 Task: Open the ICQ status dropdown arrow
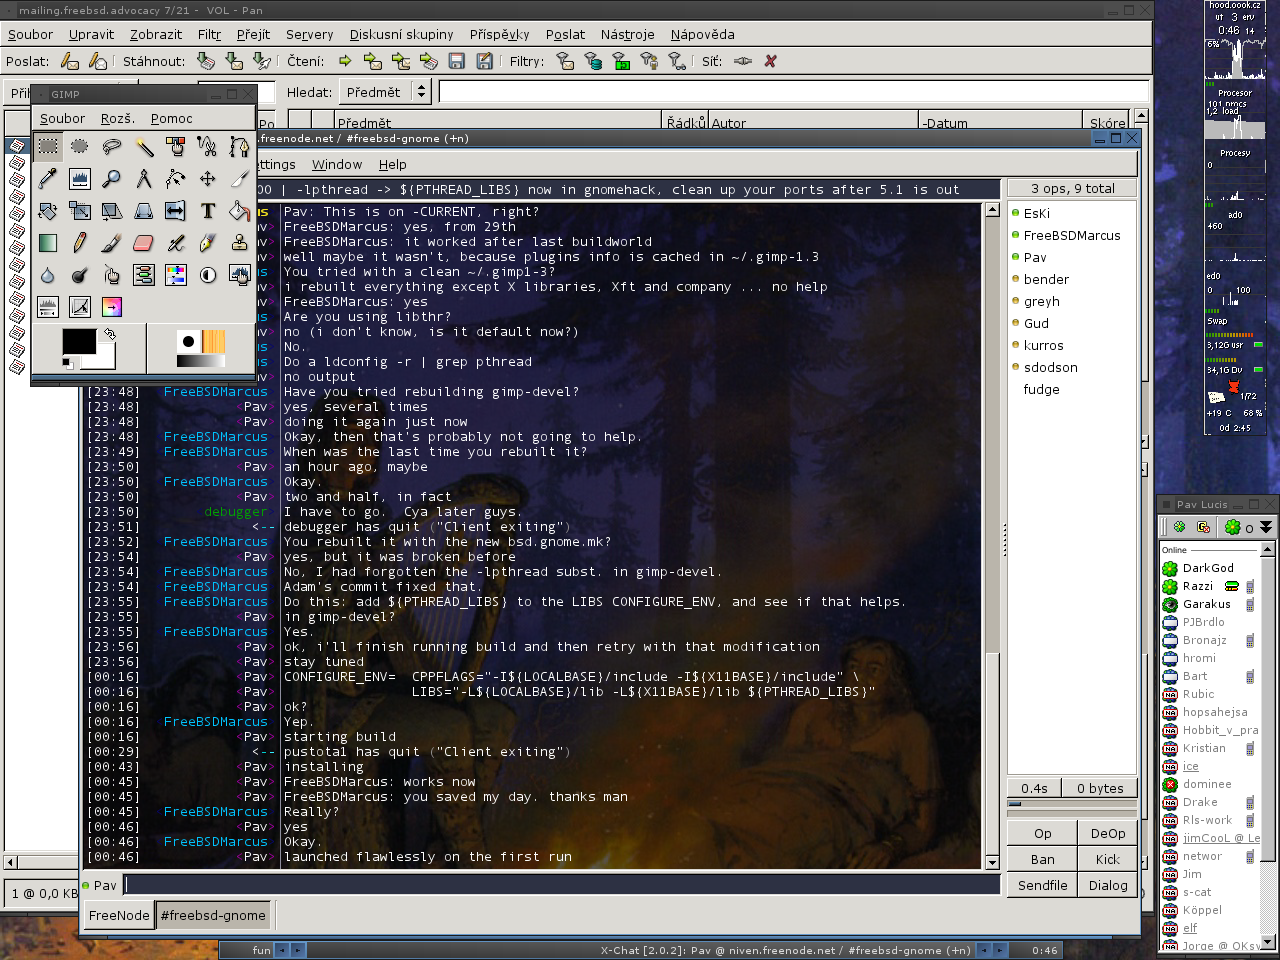click(1266, 527)
